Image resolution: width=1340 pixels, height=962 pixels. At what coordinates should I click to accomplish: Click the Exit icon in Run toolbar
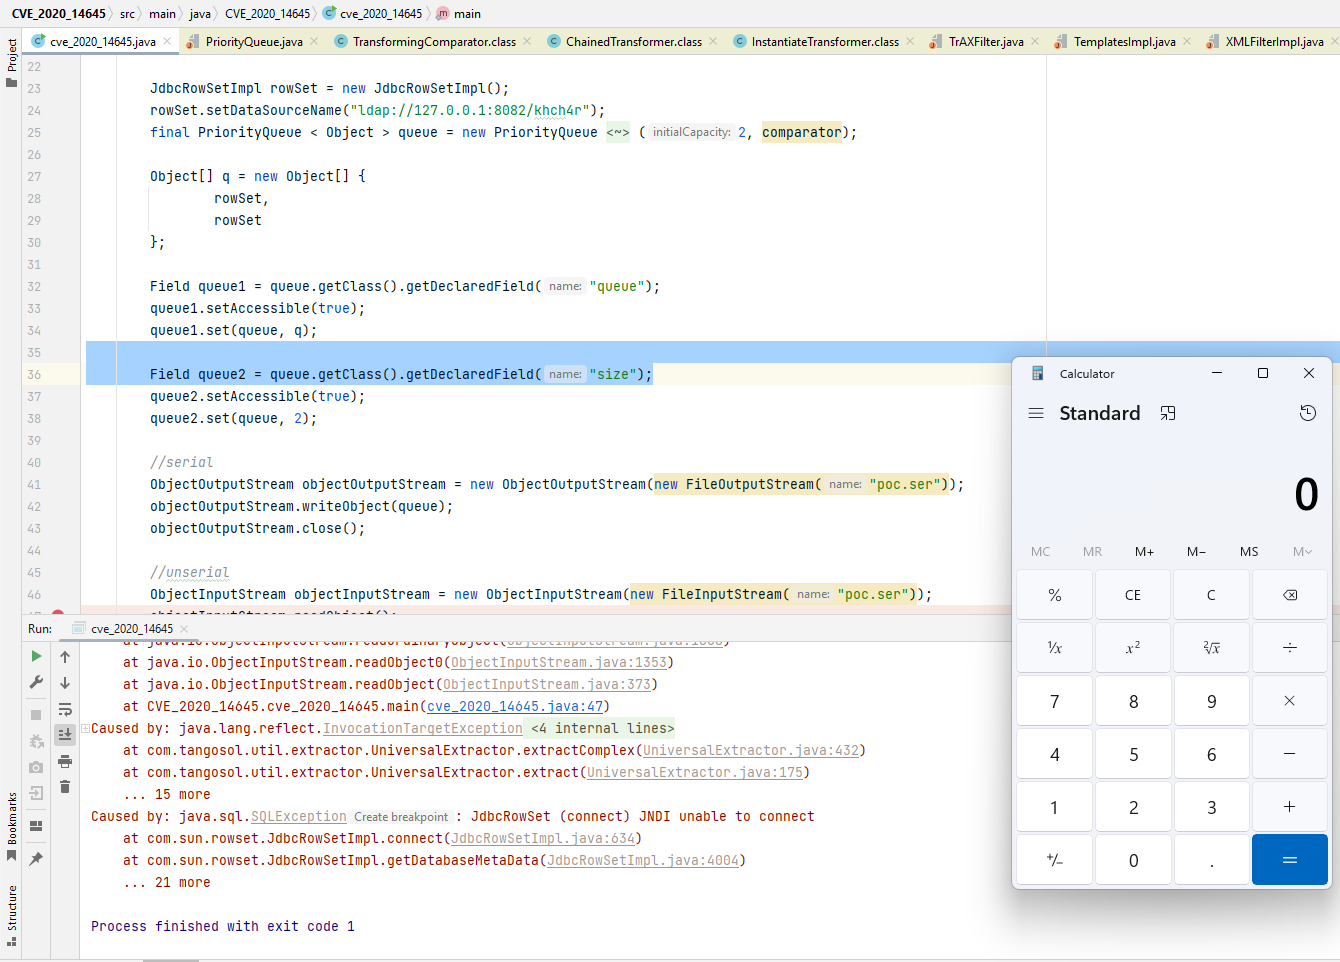pyautogui.click(x=36, y=793)
